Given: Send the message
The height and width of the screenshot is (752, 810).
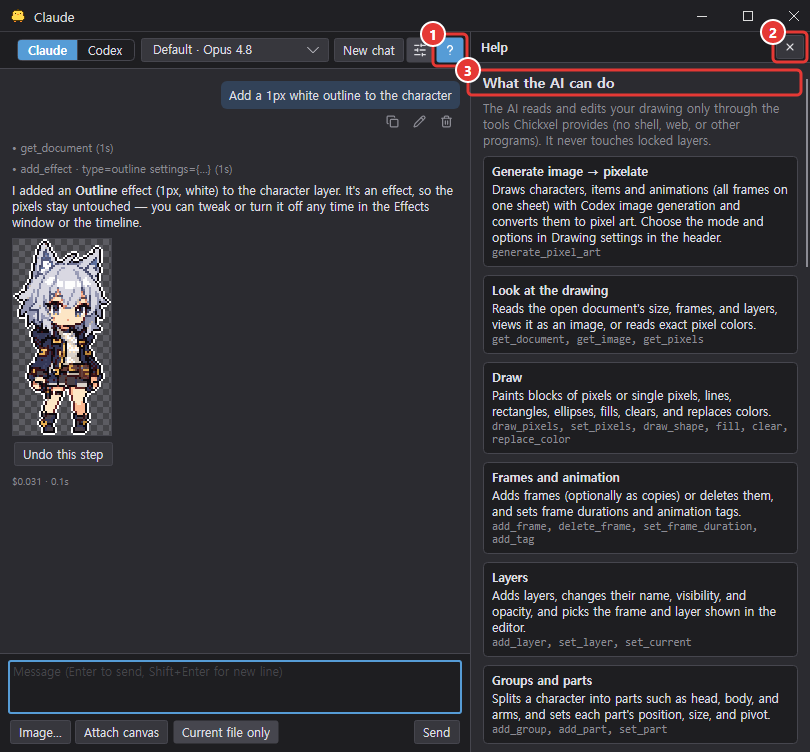Looking at the screenshot, I should tap(437, 732).
